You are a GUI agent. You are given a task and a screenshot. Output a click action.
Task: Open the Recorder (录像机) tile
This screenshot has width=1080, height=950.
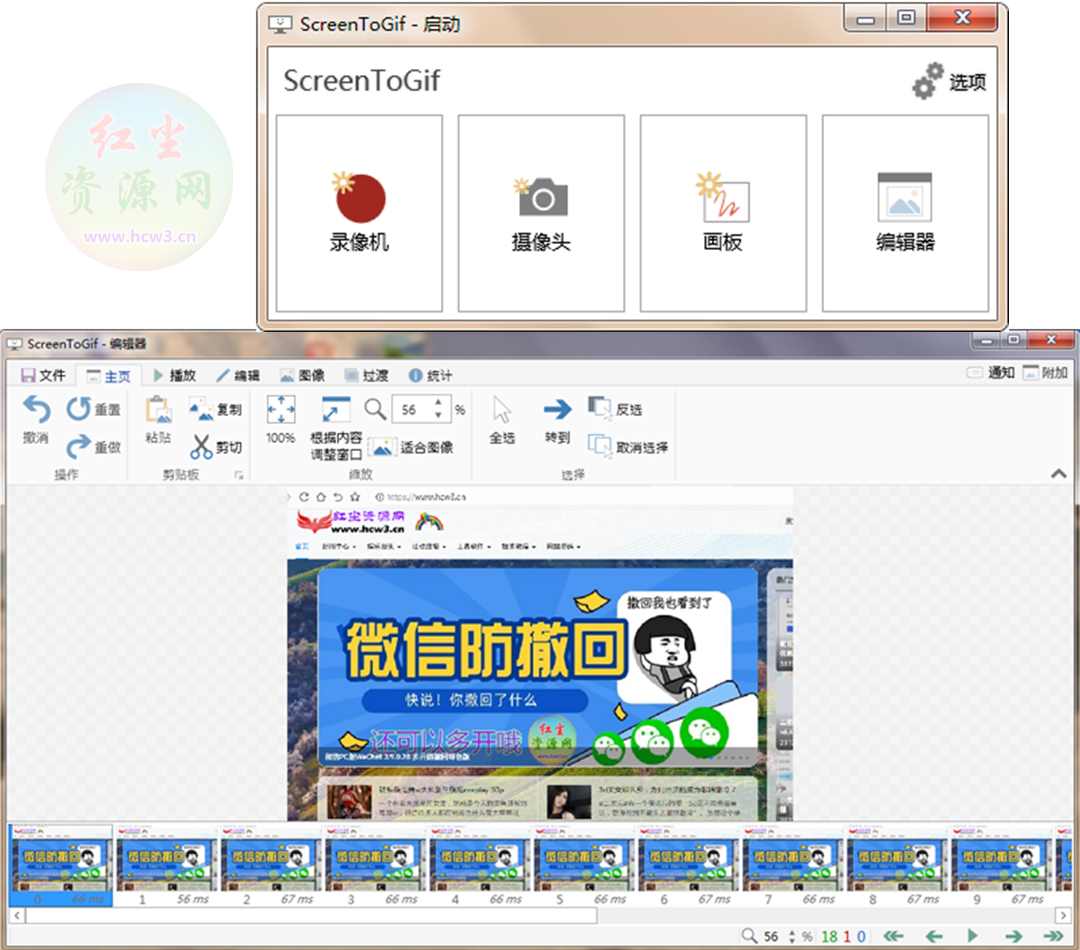(359, 213)
